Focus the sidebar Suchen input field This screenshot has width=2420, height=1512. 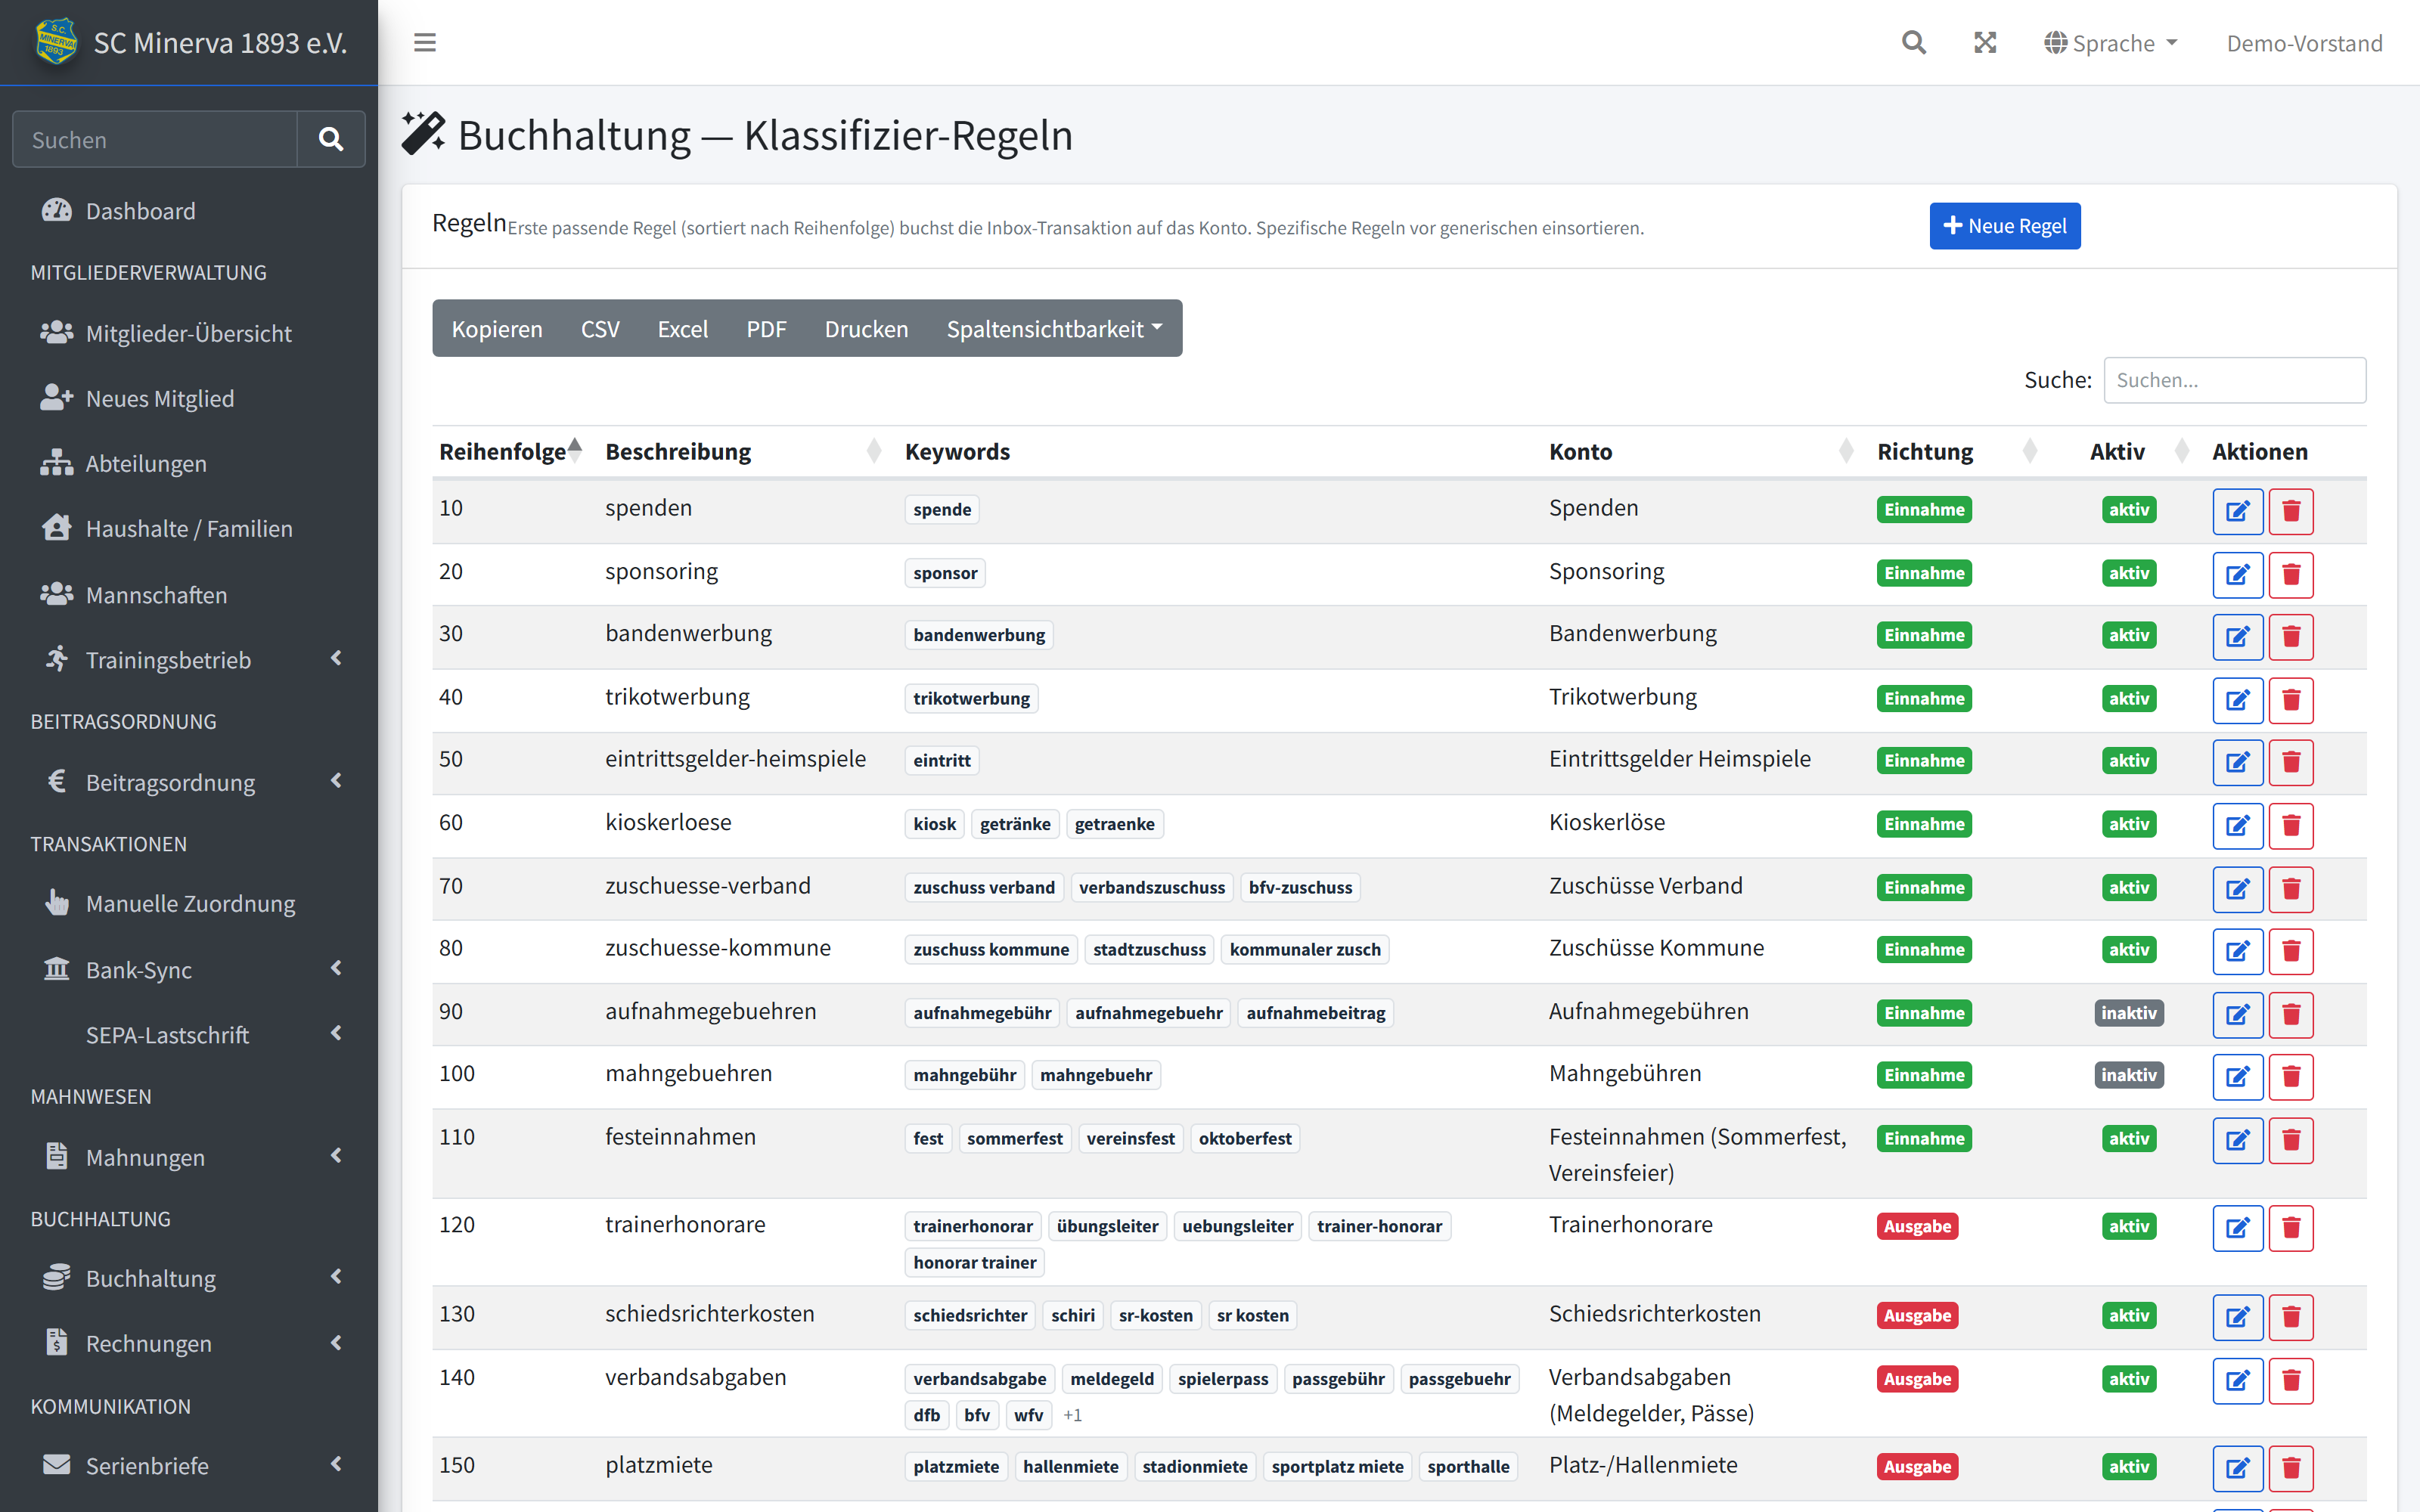pyautogui.click(x=155, y=139)
